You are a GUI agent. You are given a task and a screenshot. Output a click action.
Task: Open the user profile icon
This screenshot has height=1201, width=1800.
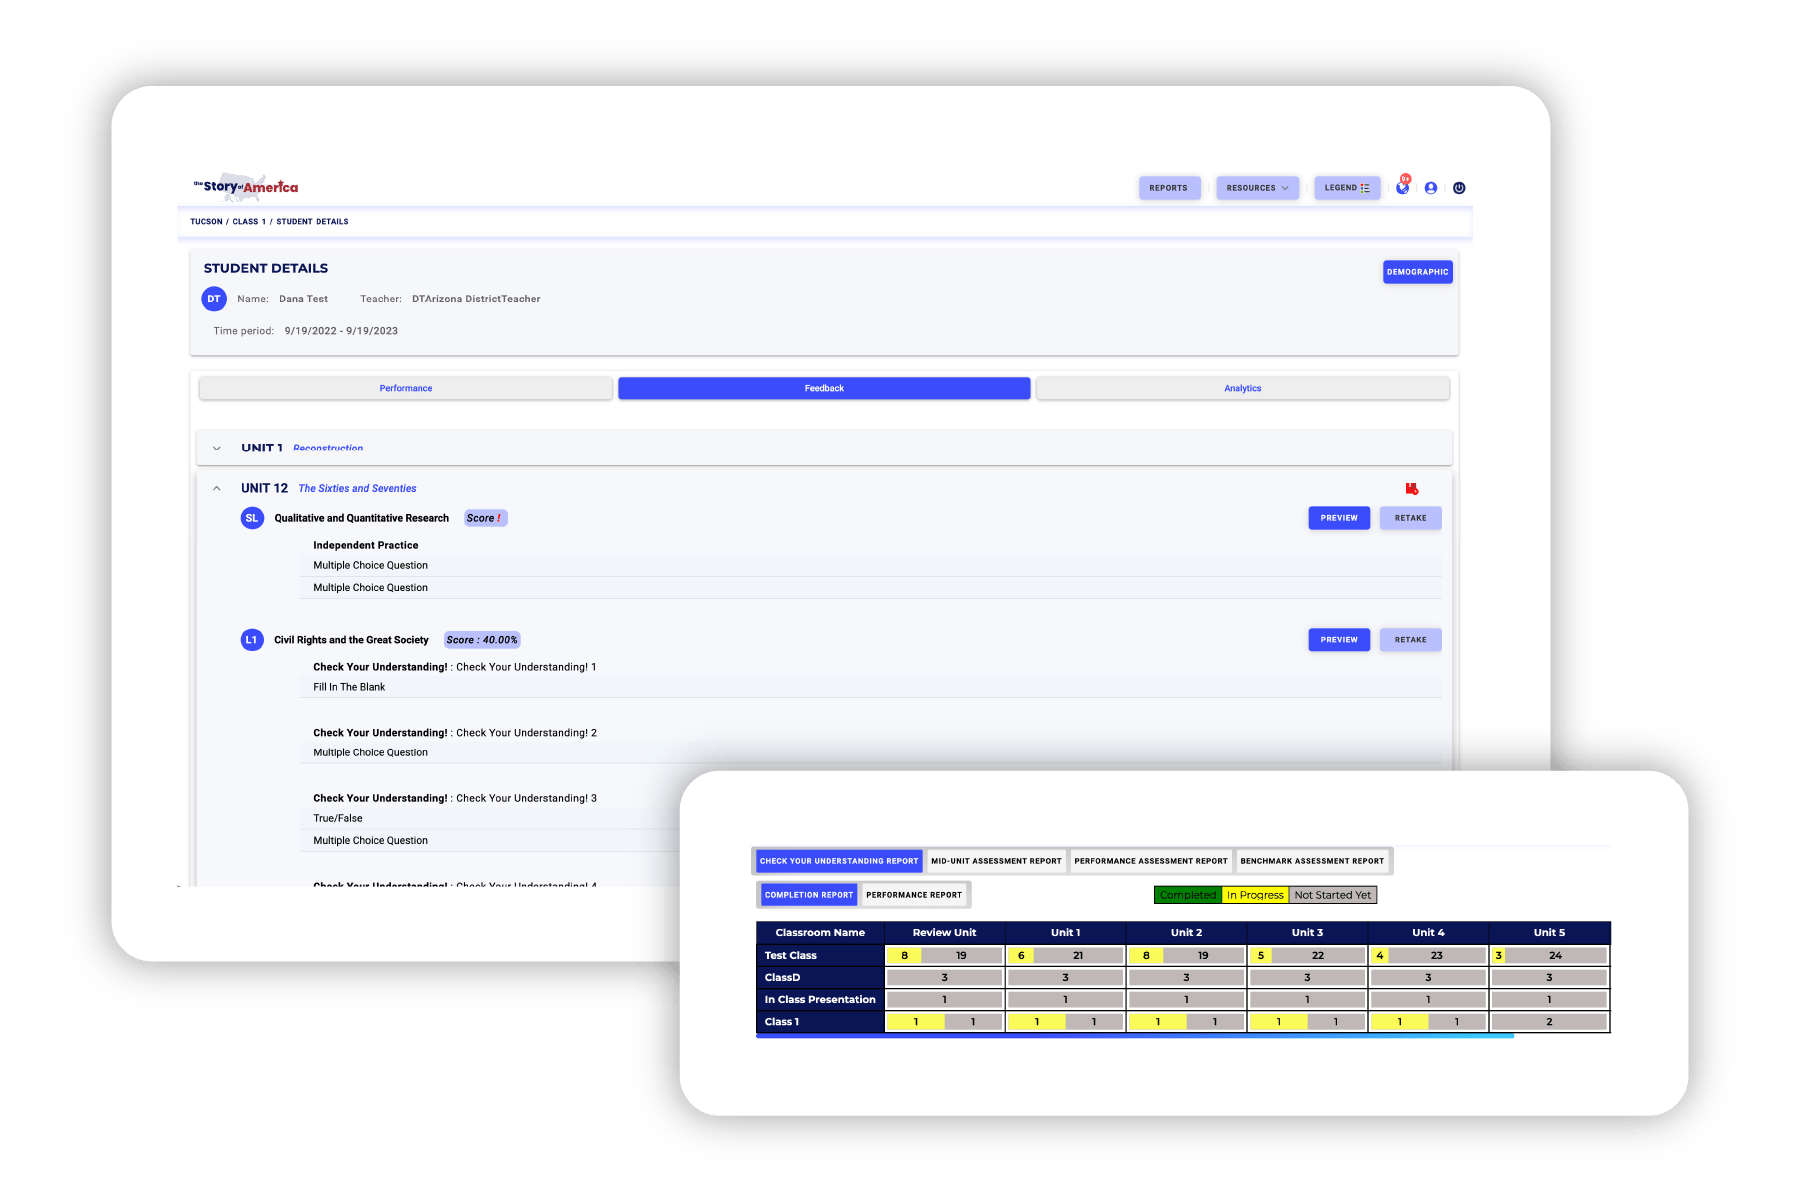click(x=1430, y=187)
